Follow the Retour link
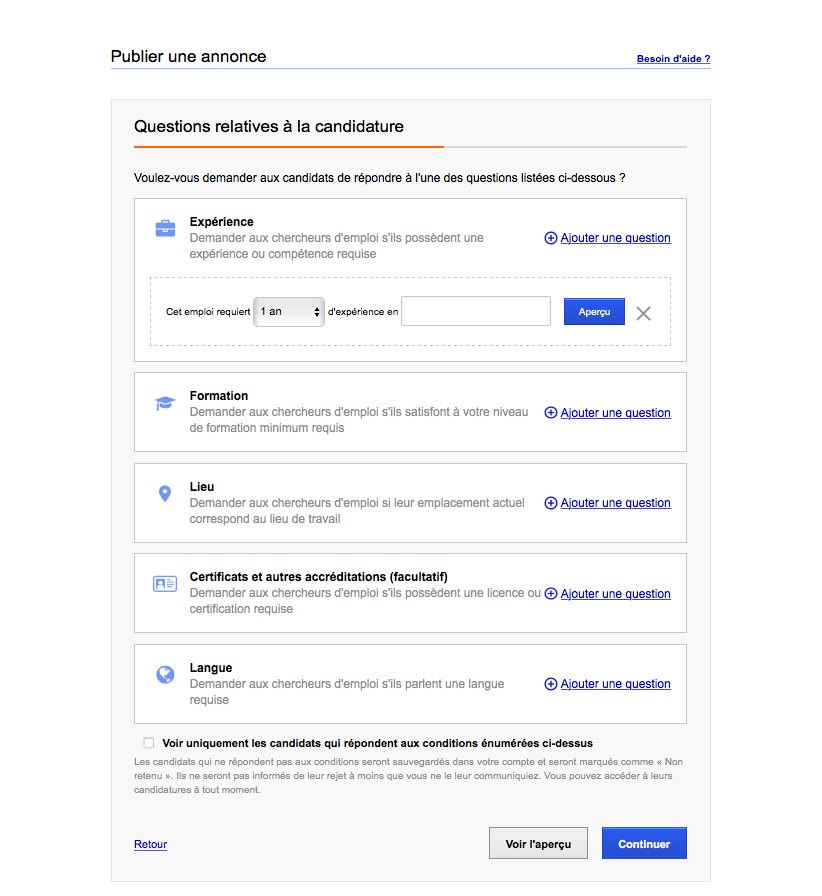Screen dimensions: 822x896 click(x=150, y=845)
